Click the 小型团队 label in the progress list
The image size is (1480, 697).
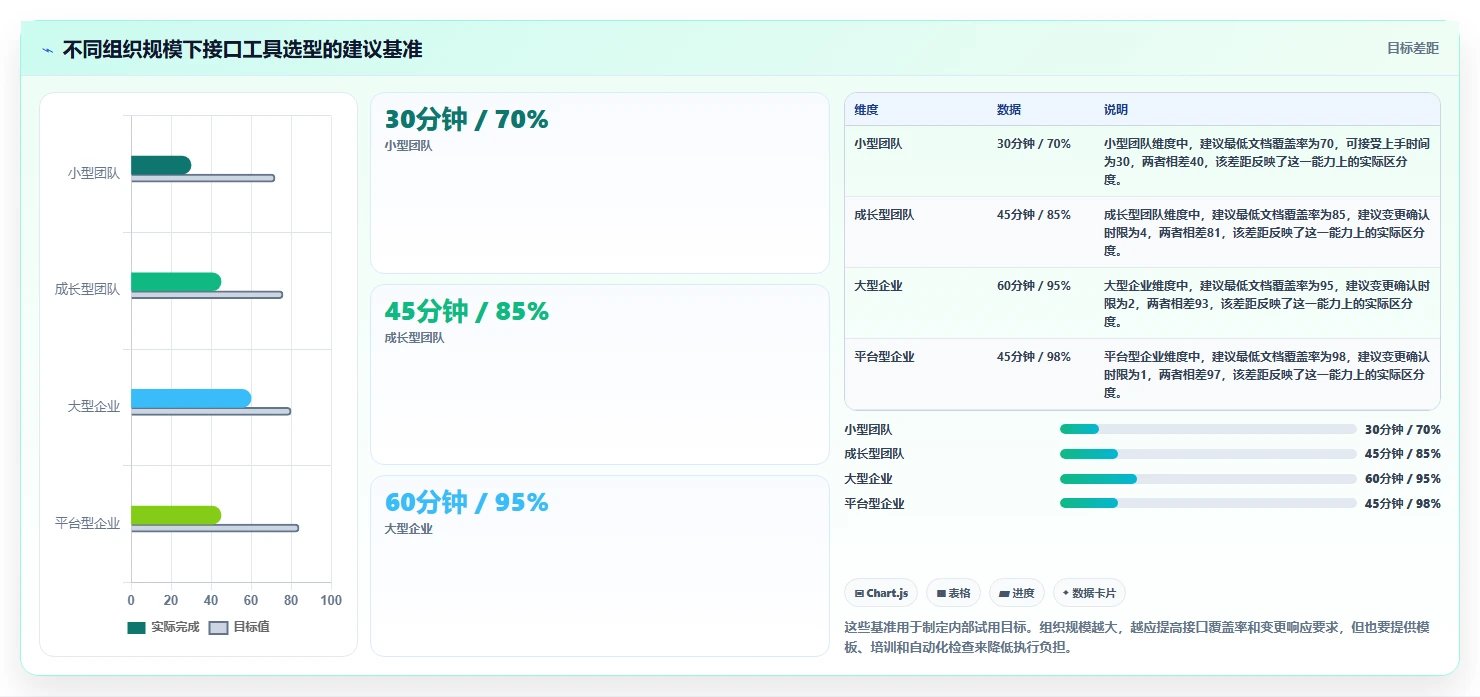(x=868, y=430)
